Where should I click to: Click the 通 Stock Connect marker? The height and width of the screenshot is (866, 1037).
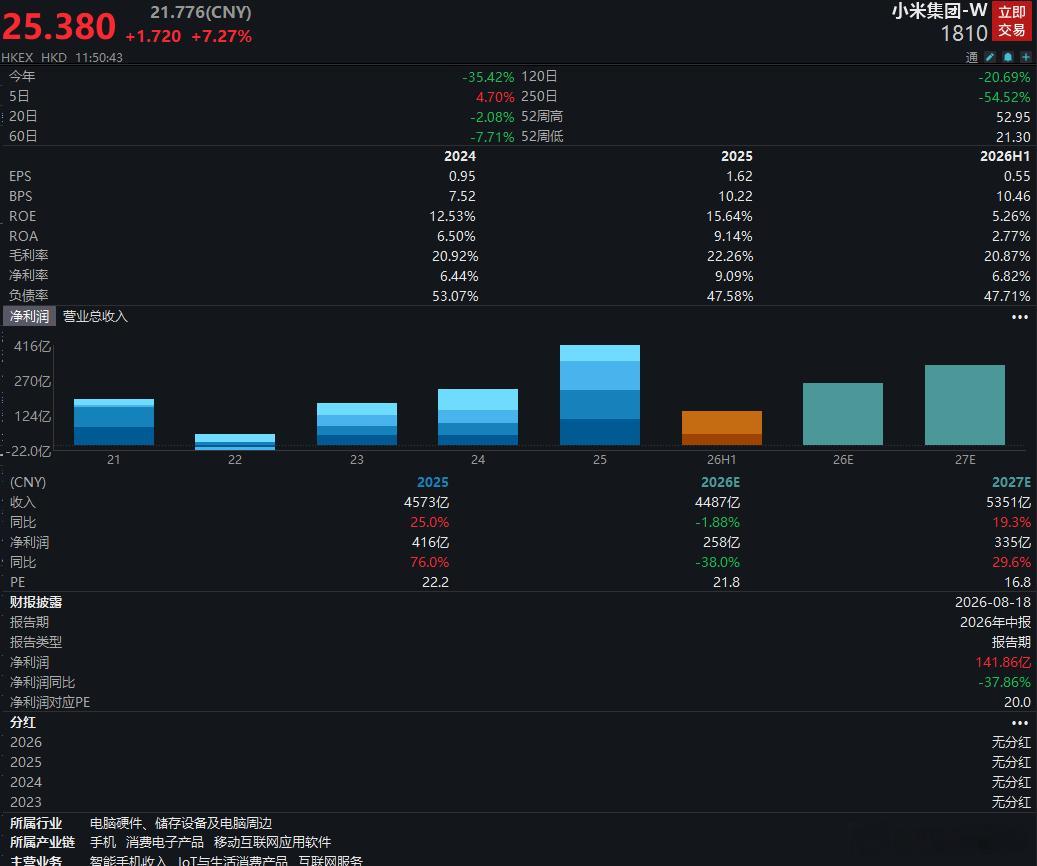point(972,58)
